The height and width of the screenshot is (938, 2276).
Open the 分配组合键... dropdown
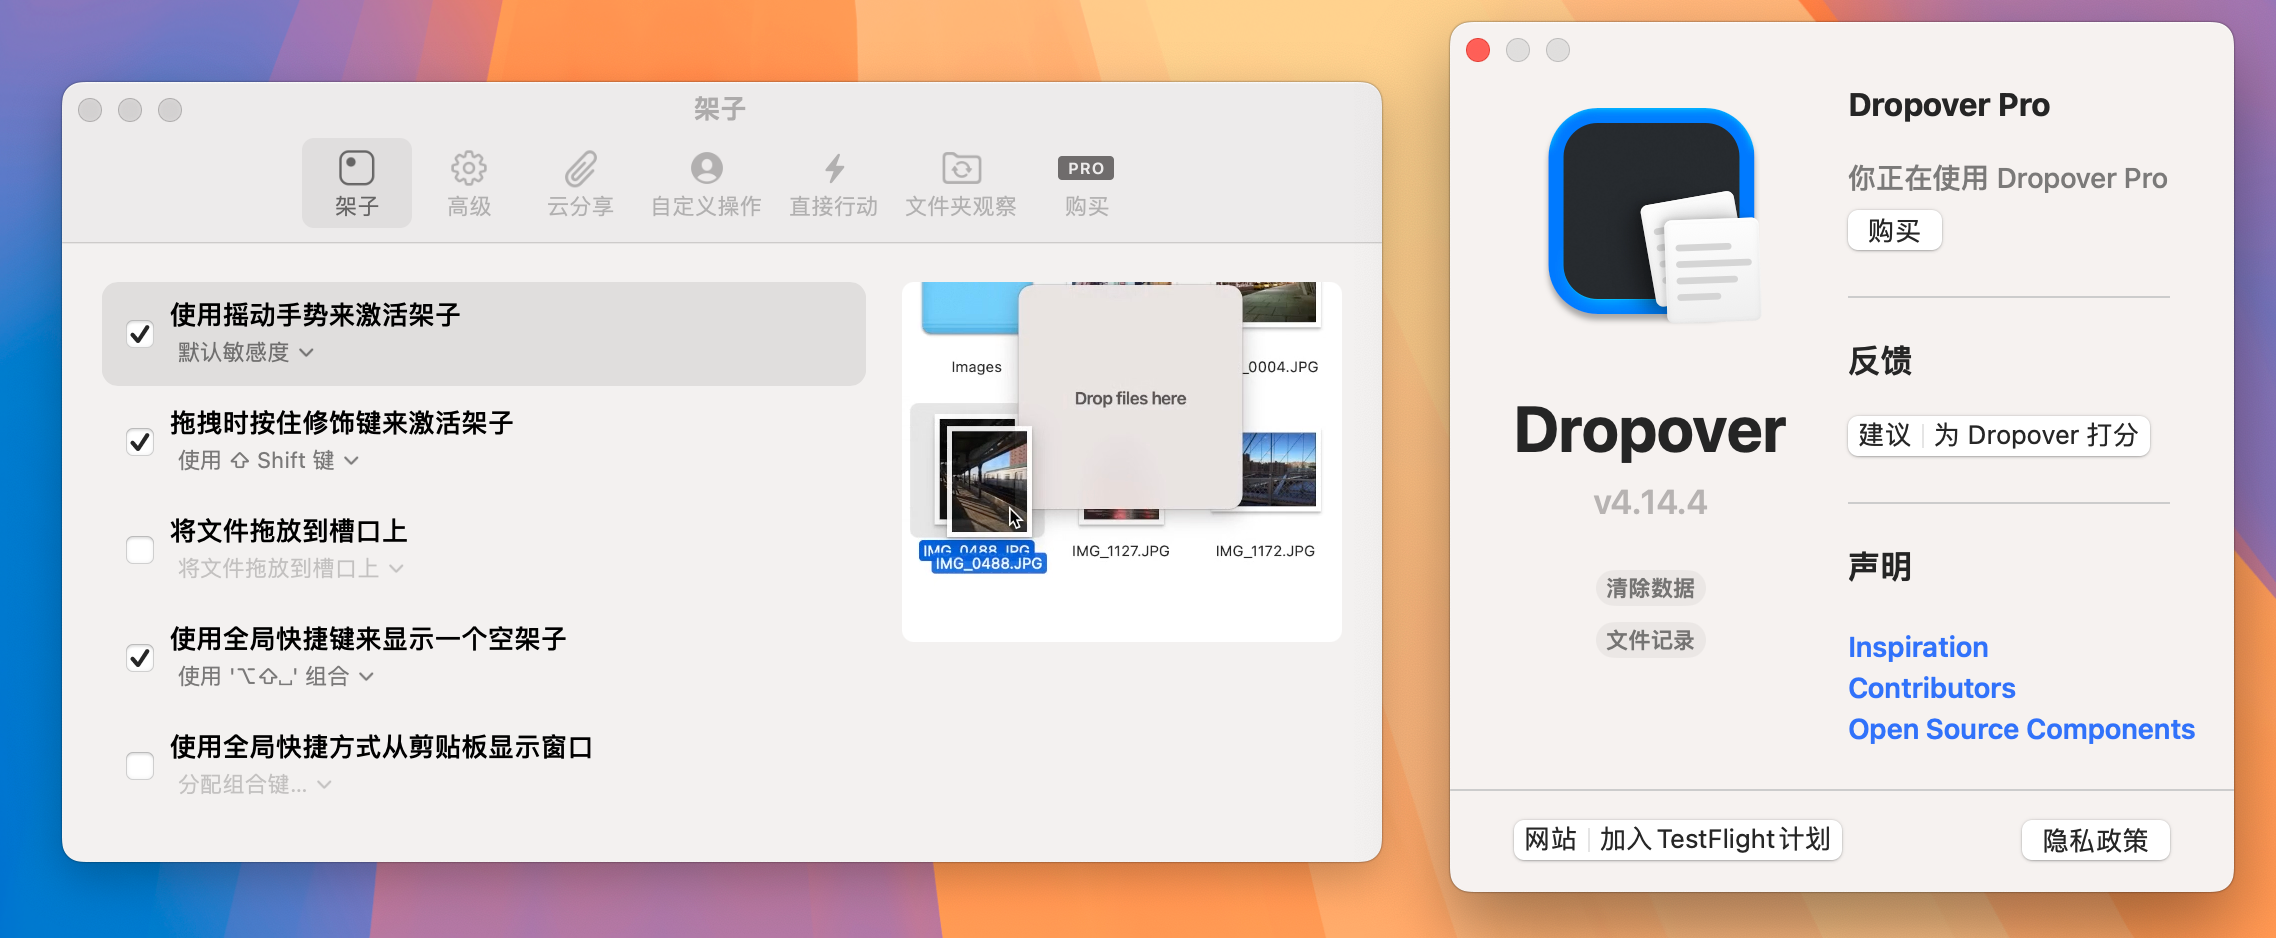(x=254, y=784)
